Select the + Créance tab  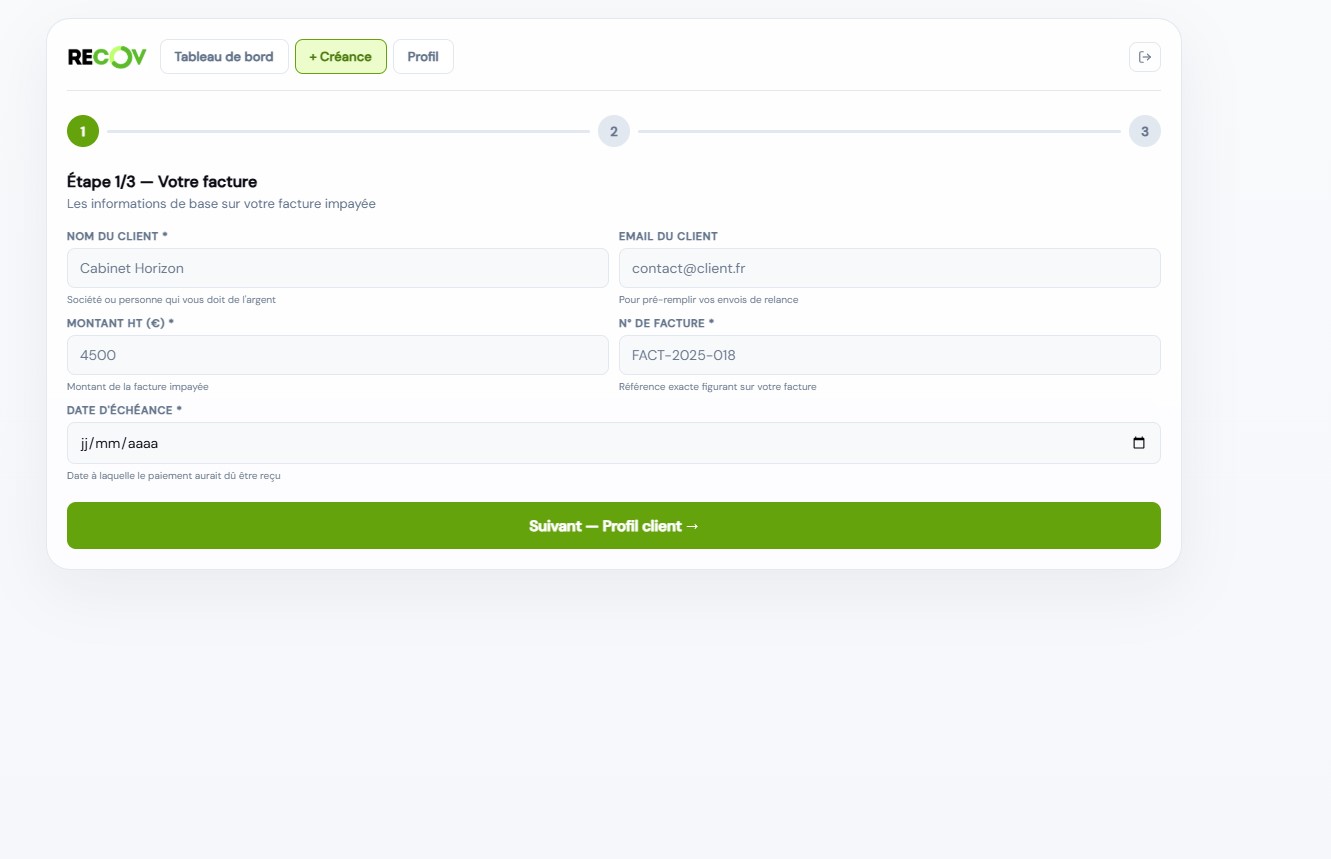(x=340, y=57)
